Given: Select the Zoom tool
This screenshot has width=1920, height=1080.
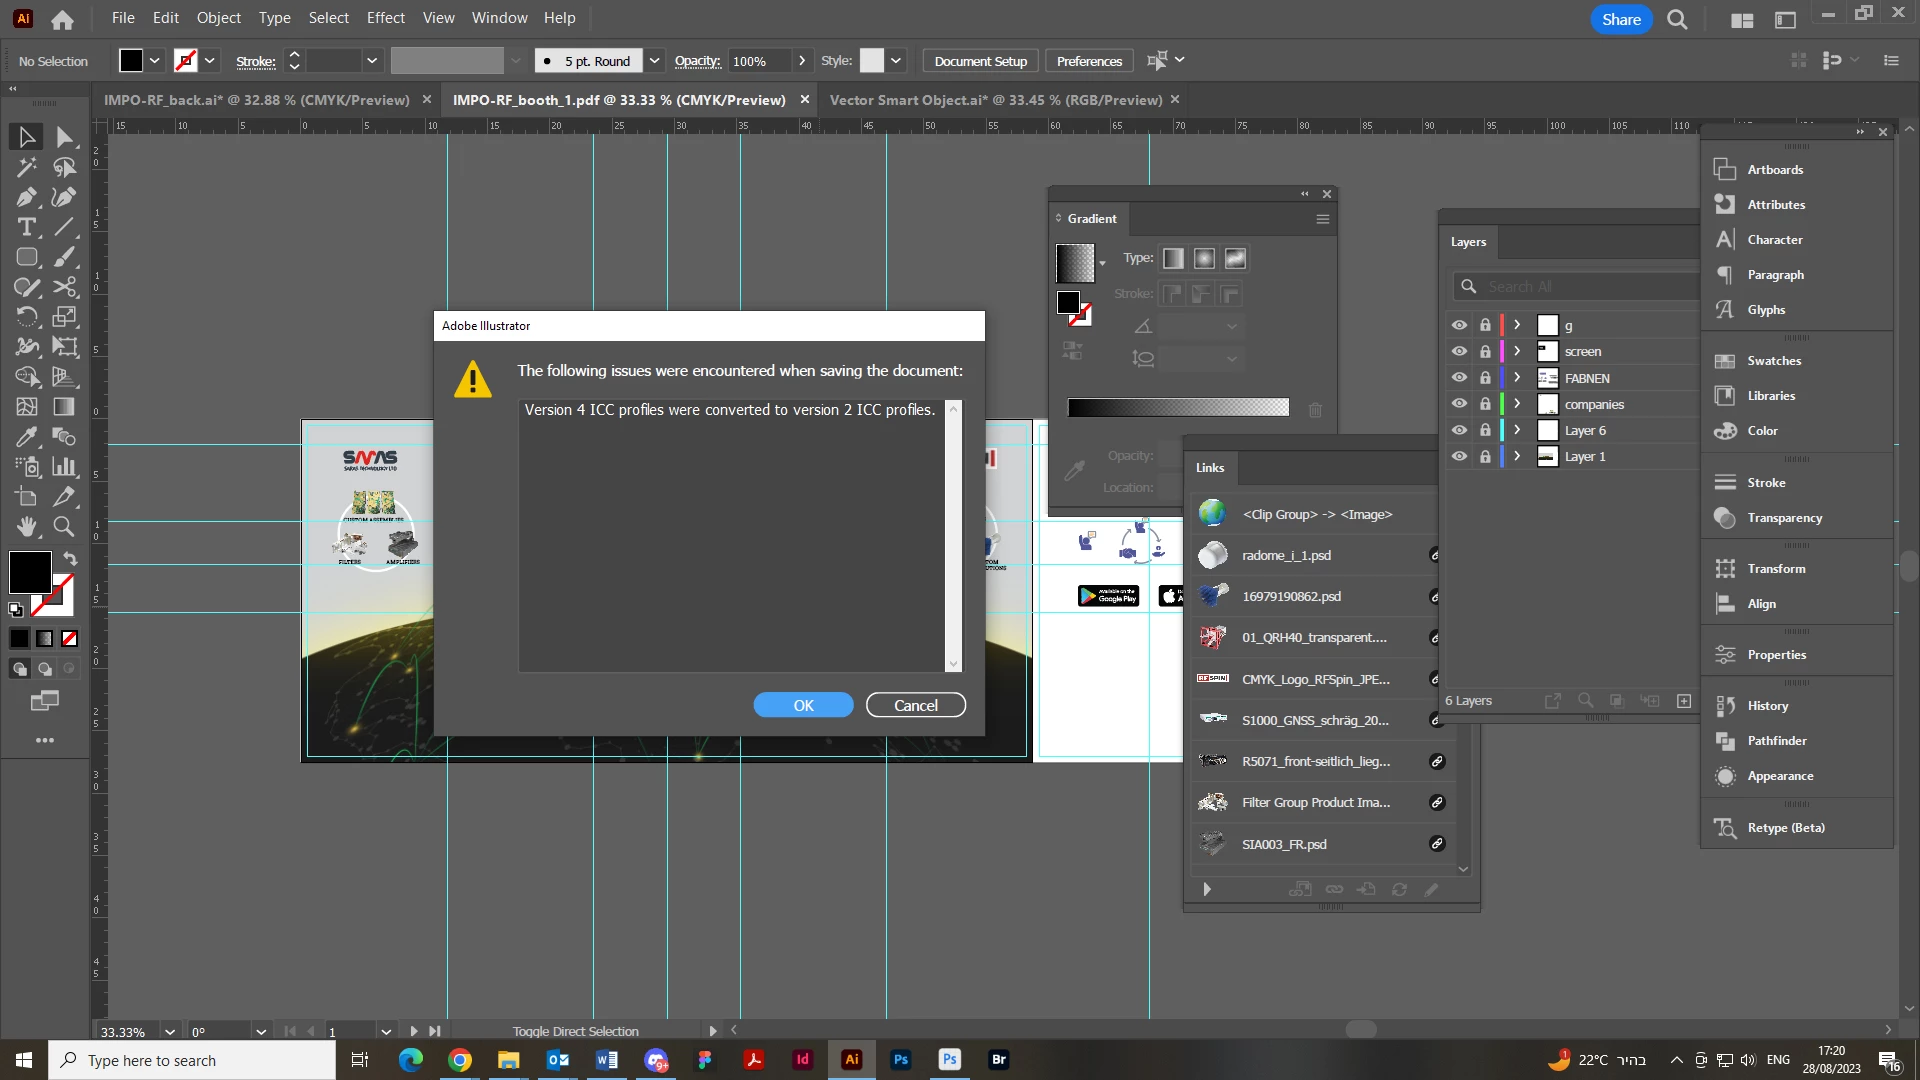Looking at the screenshot, I should pos(64,527).
